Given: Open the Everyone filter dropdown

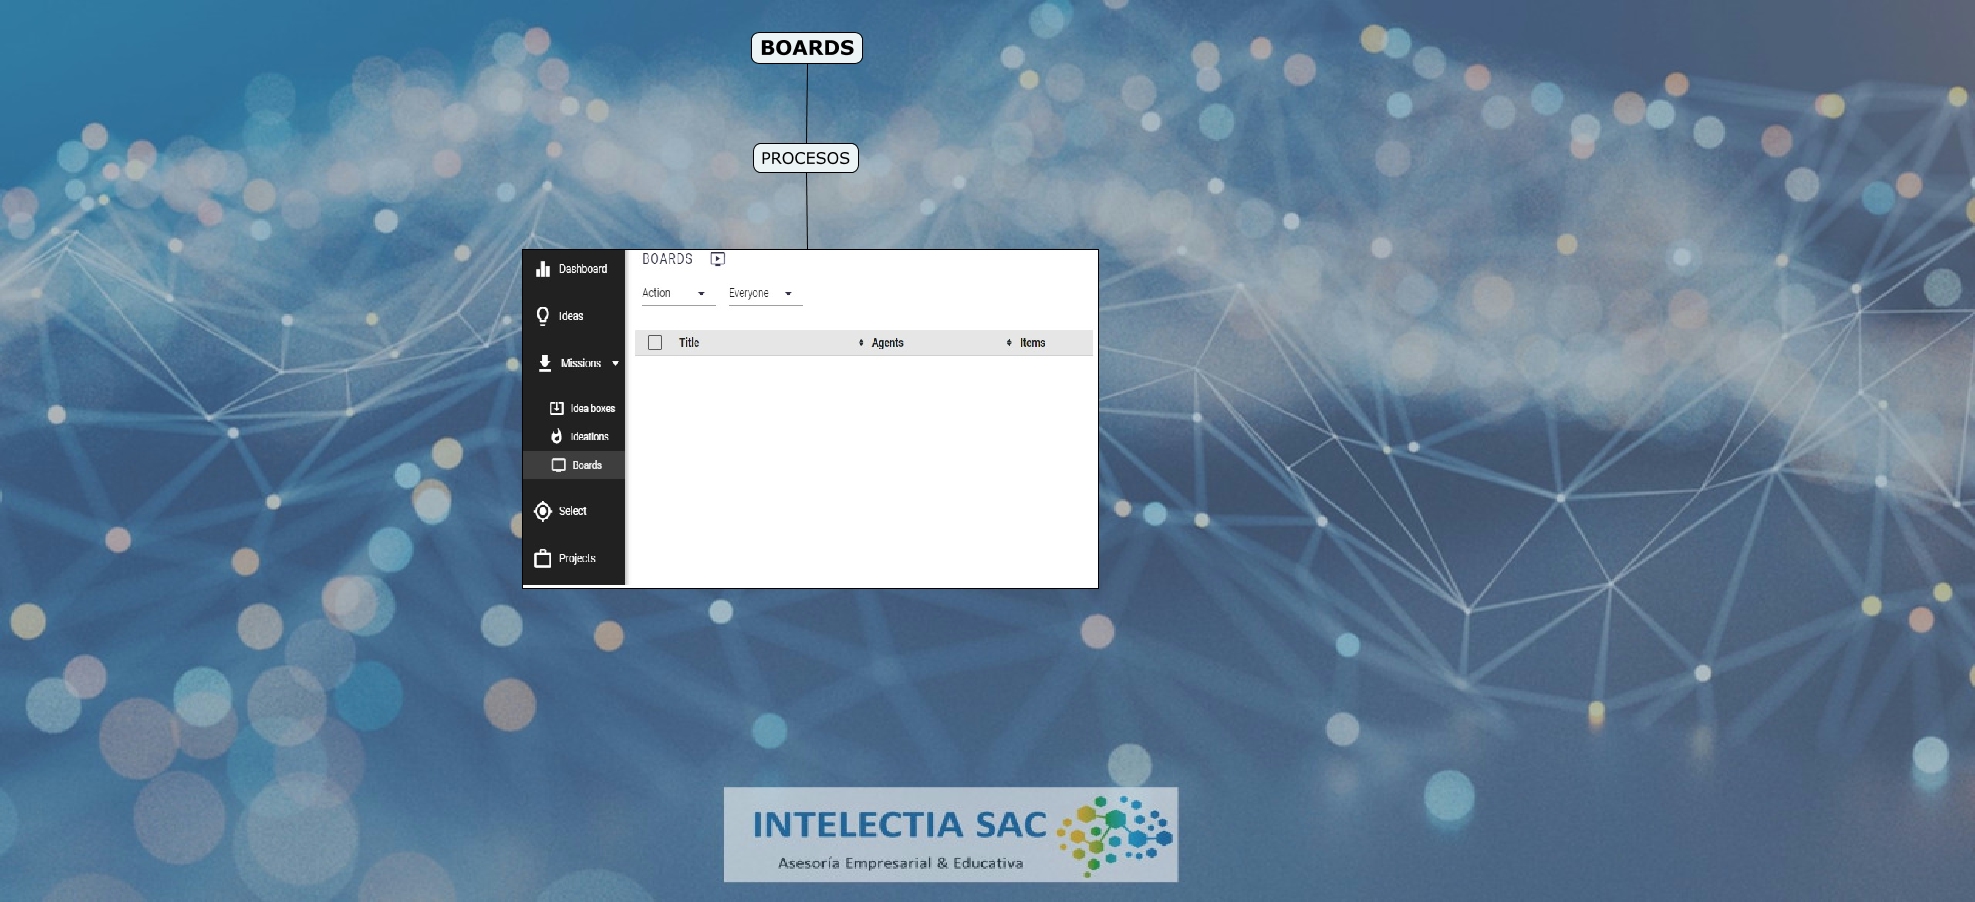Looking at the screenshot, I should 764,293.
